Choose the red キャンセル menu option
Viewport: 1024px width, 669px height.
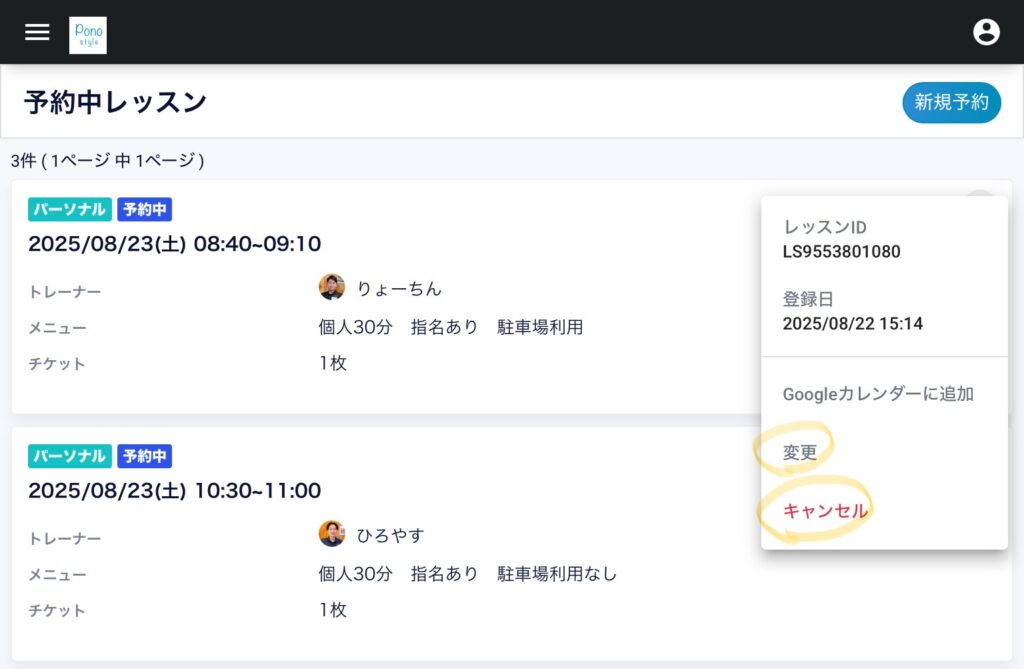826,511
